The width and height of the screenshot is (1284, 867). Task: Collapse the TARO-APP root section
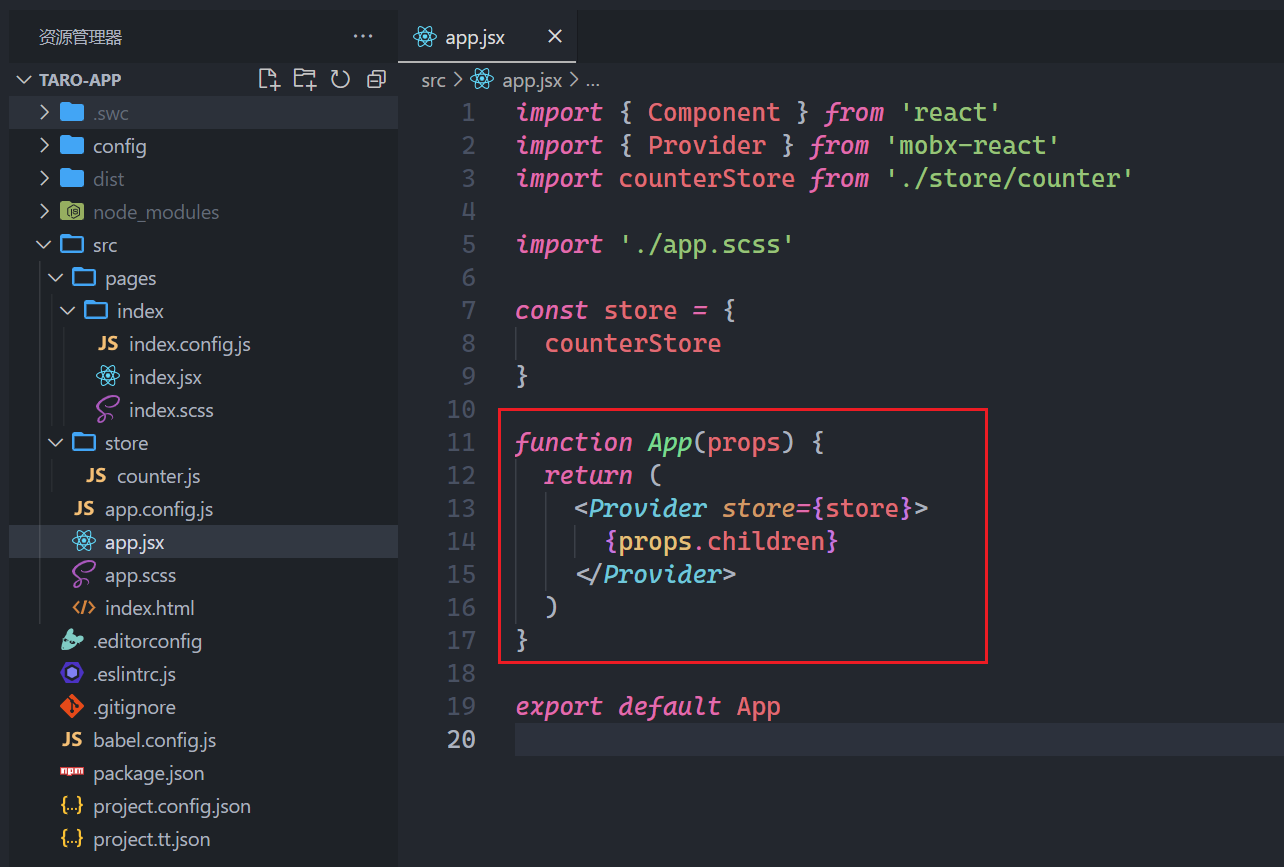(24, 80)
